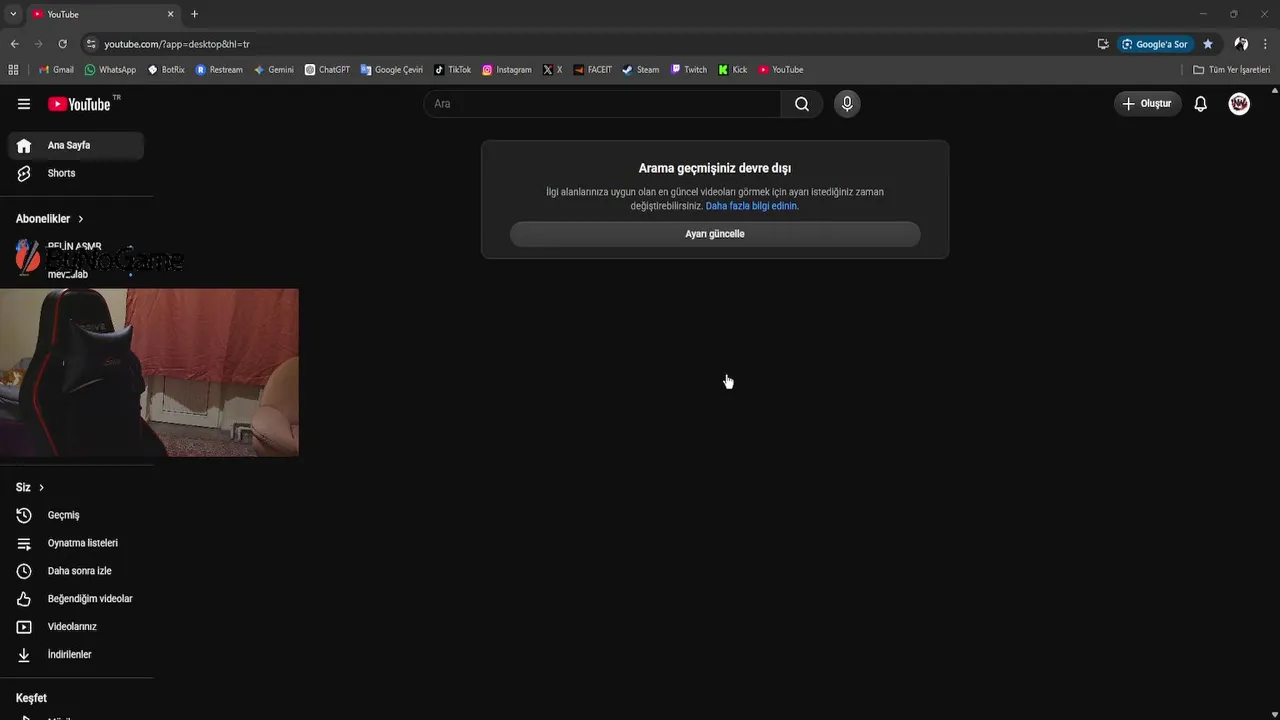Open the BotRix bookmark
The width and height of the screenshot is (1280, 720).
(x=166, y=70)
